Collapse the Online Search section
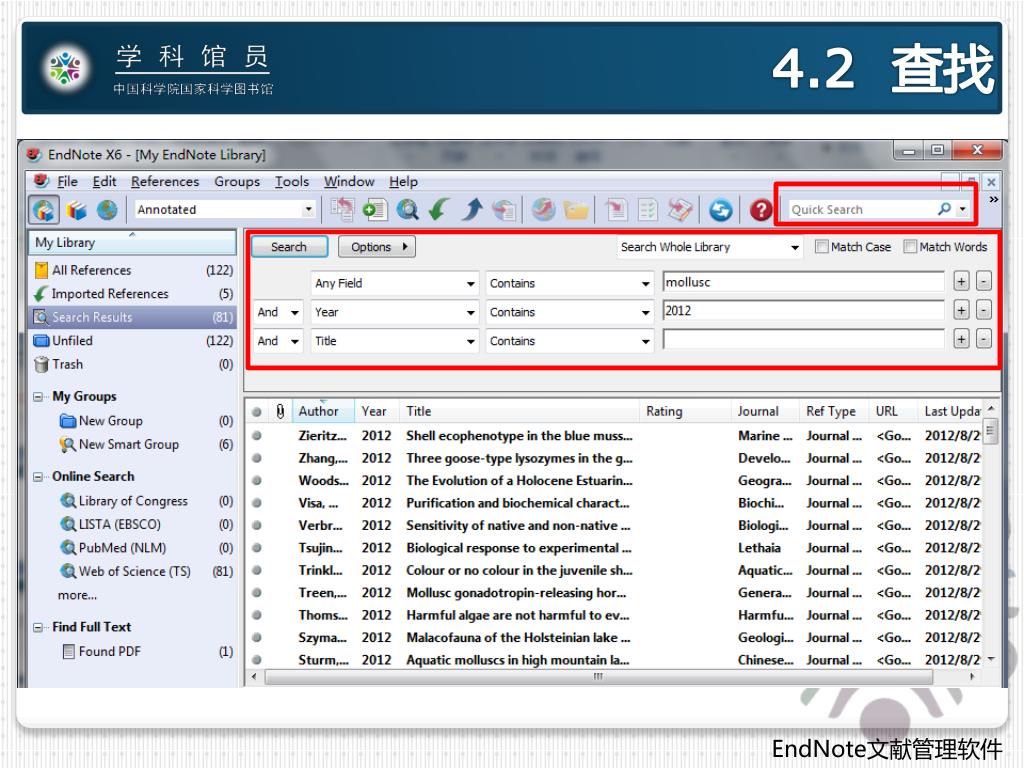1024x768 pixels. click(x=39, y=477)
